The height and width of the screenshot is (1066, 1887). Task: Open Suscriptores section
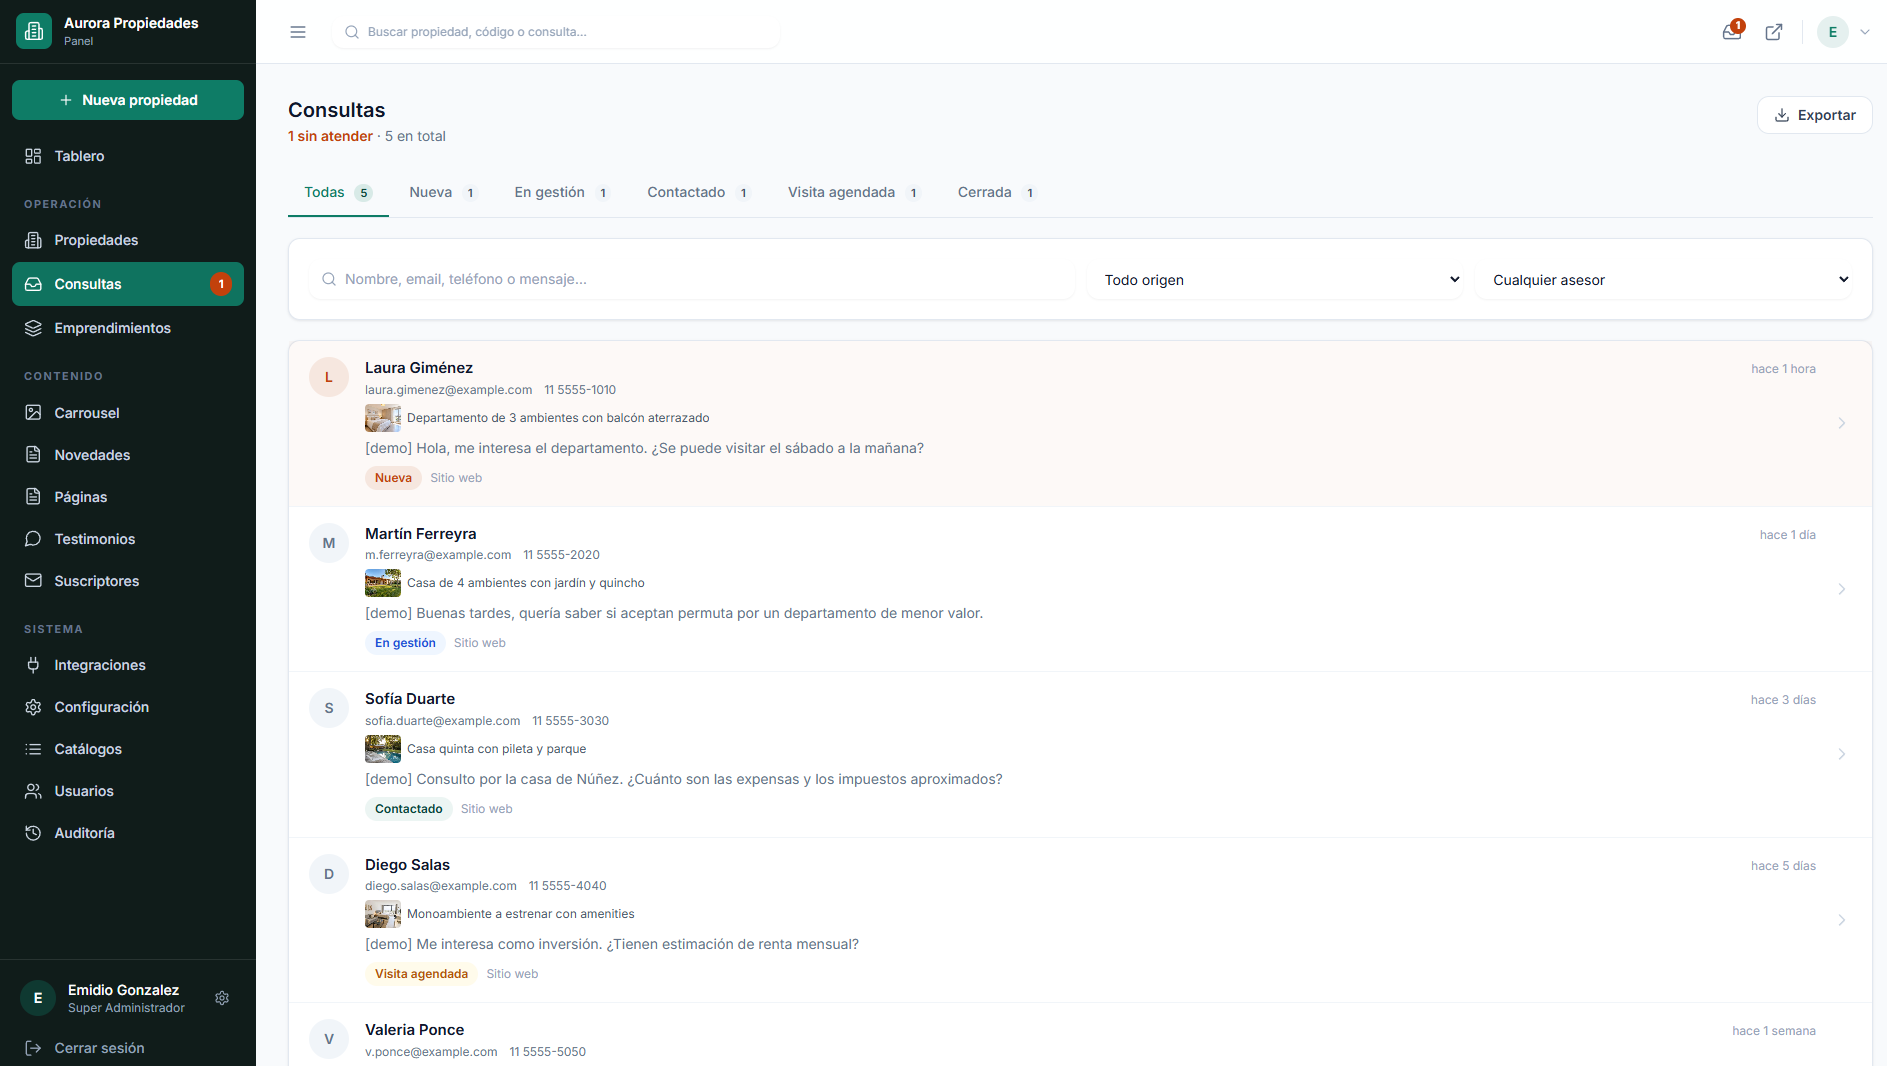click(128, 581)
